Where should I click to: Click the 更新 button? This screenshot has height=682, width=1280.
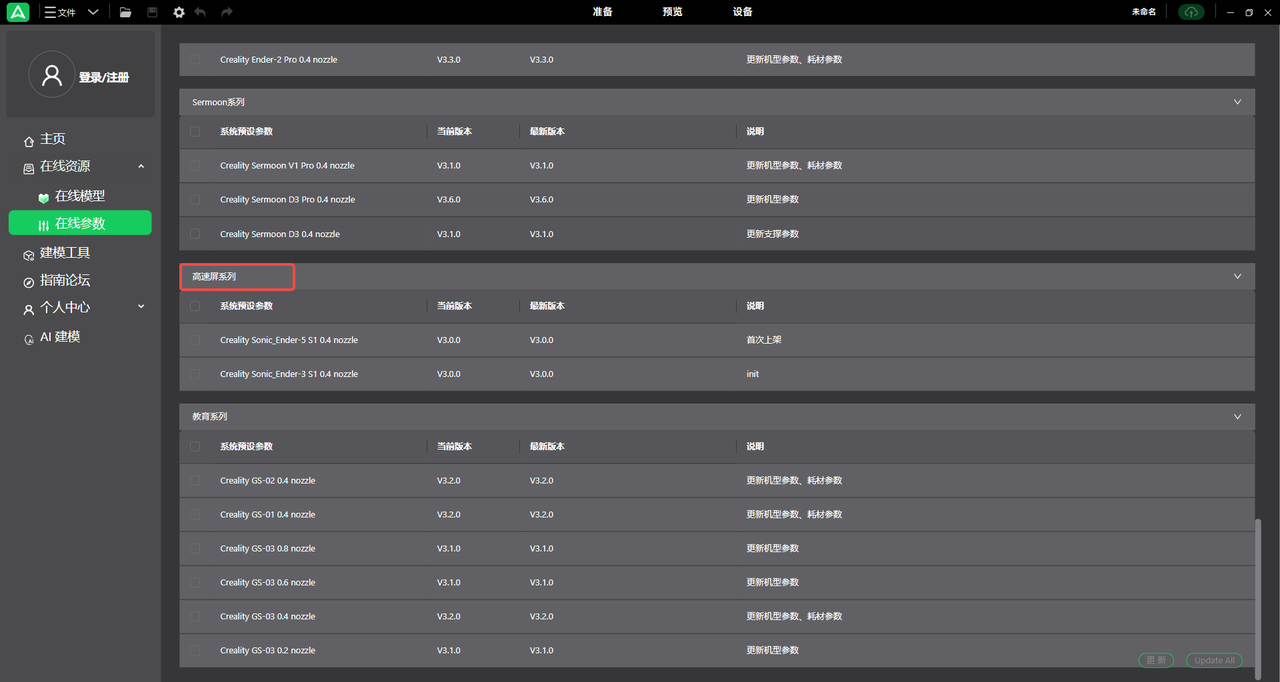(x=1156, y=660)
